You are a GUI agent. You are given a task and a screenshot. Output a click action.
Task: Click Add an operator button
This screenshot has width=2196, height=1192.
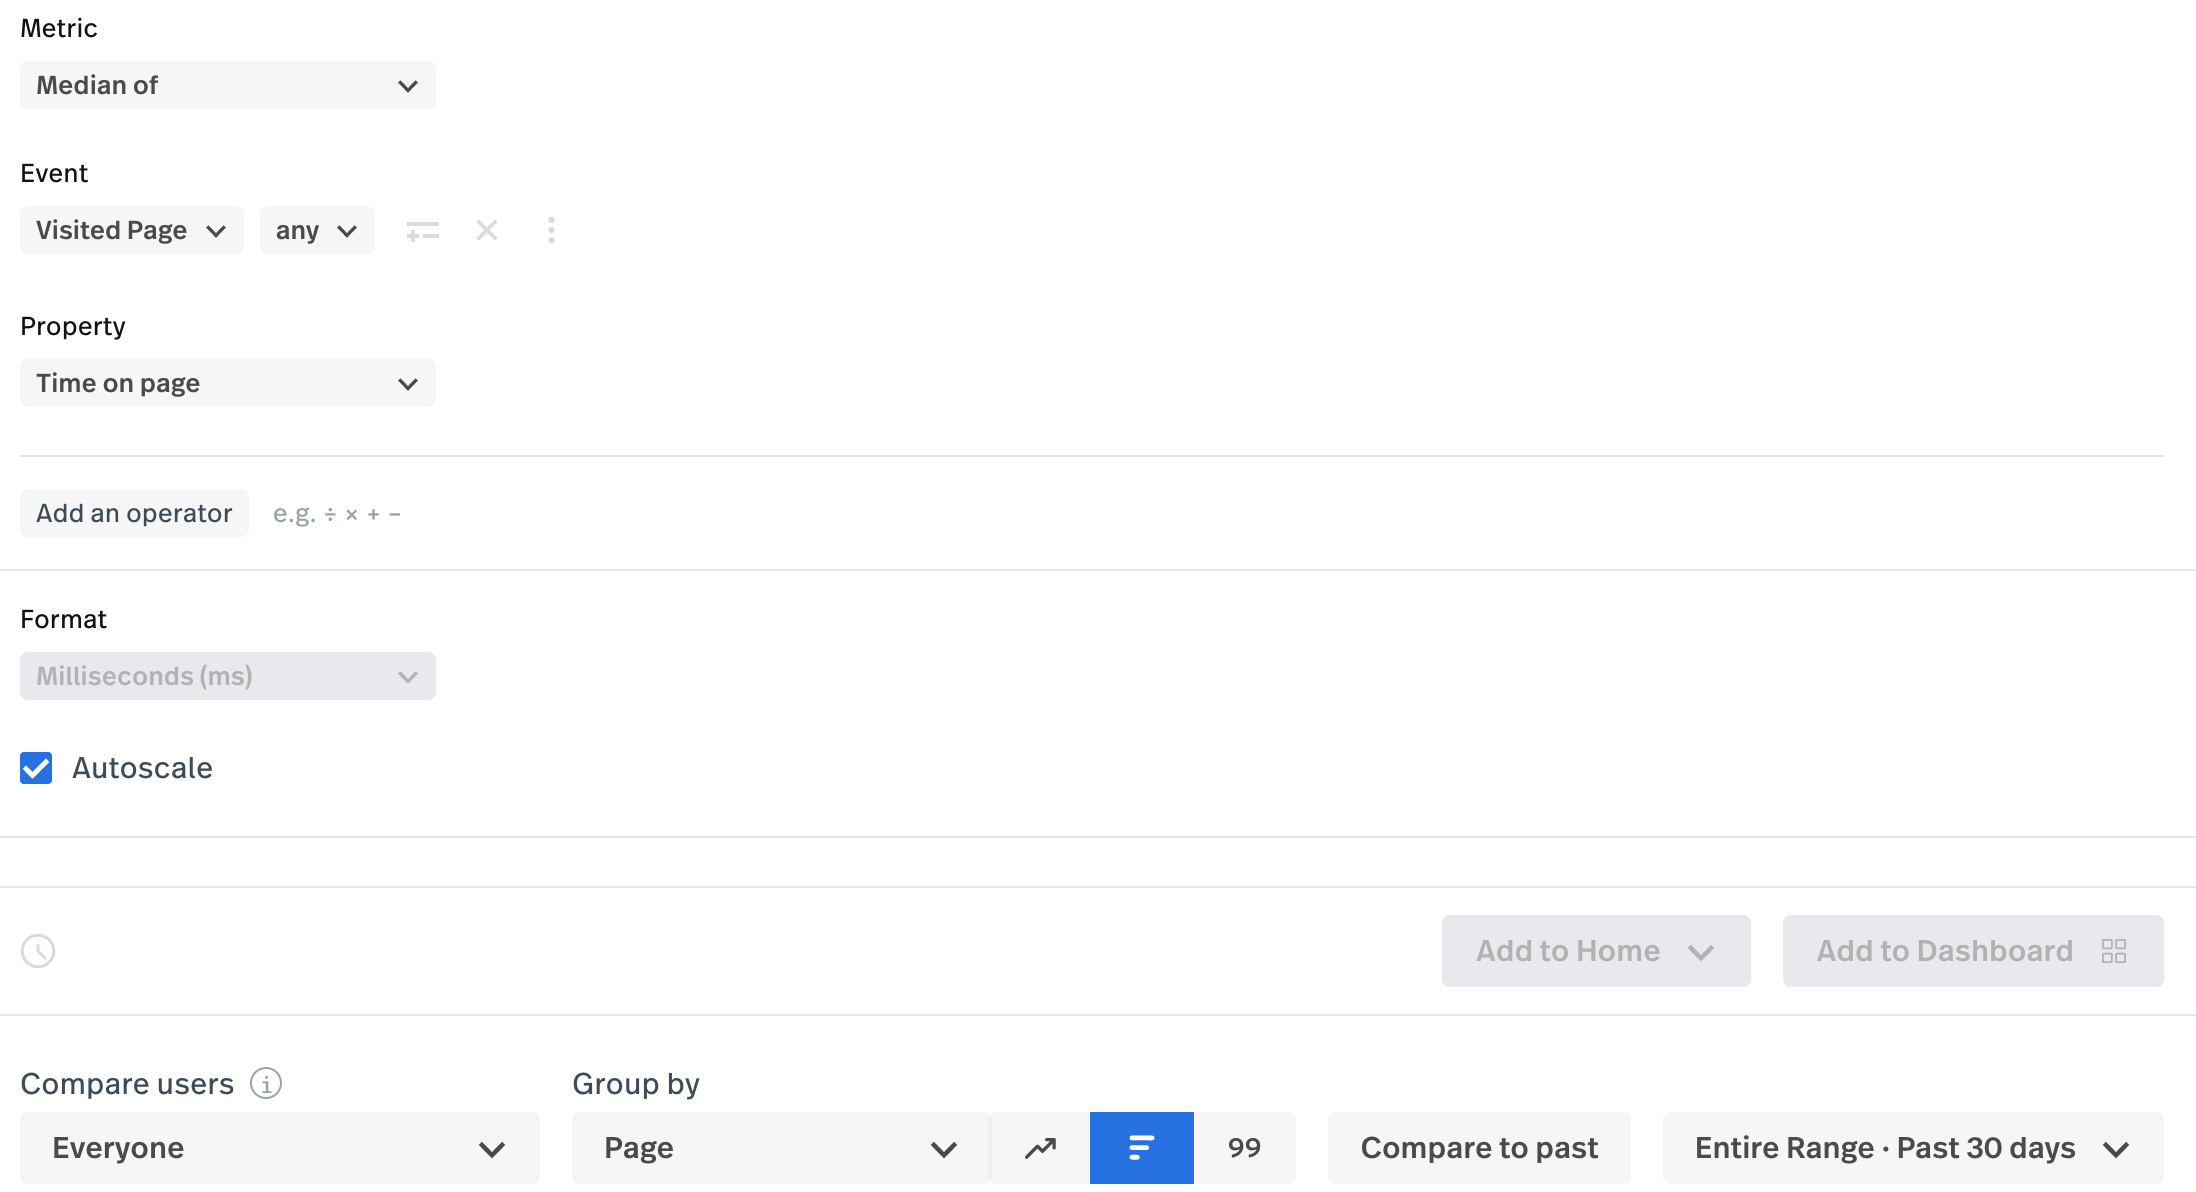click(x=134, y=513)
